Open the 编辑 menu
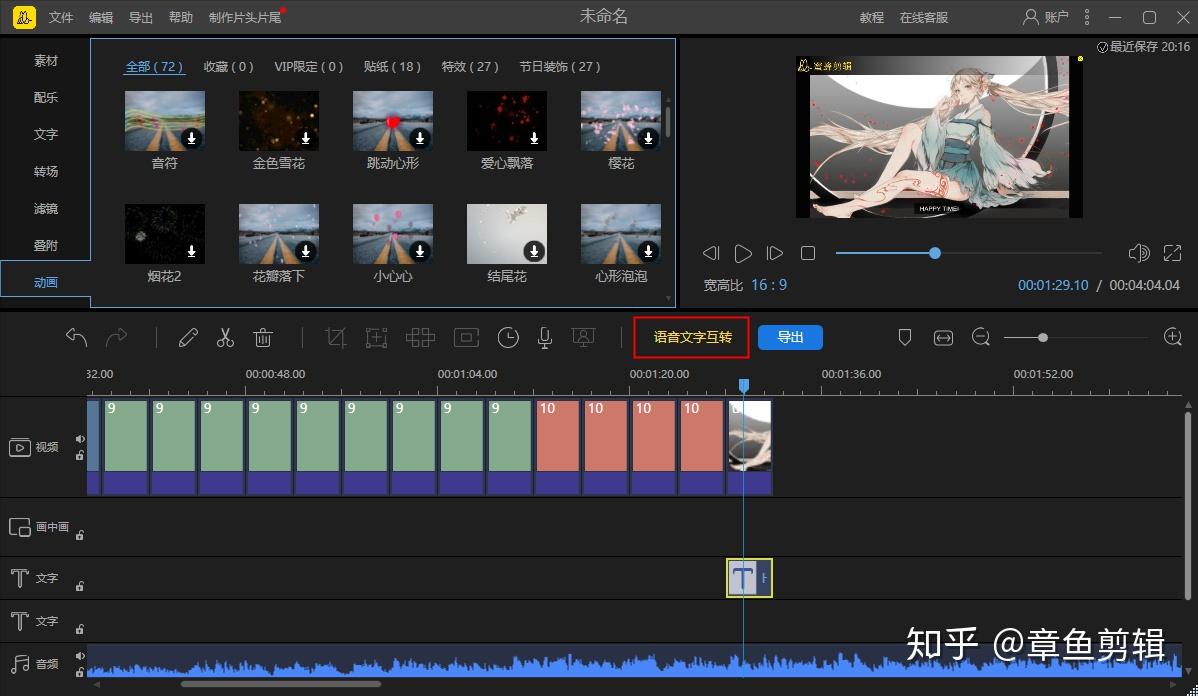 (101, 17)
